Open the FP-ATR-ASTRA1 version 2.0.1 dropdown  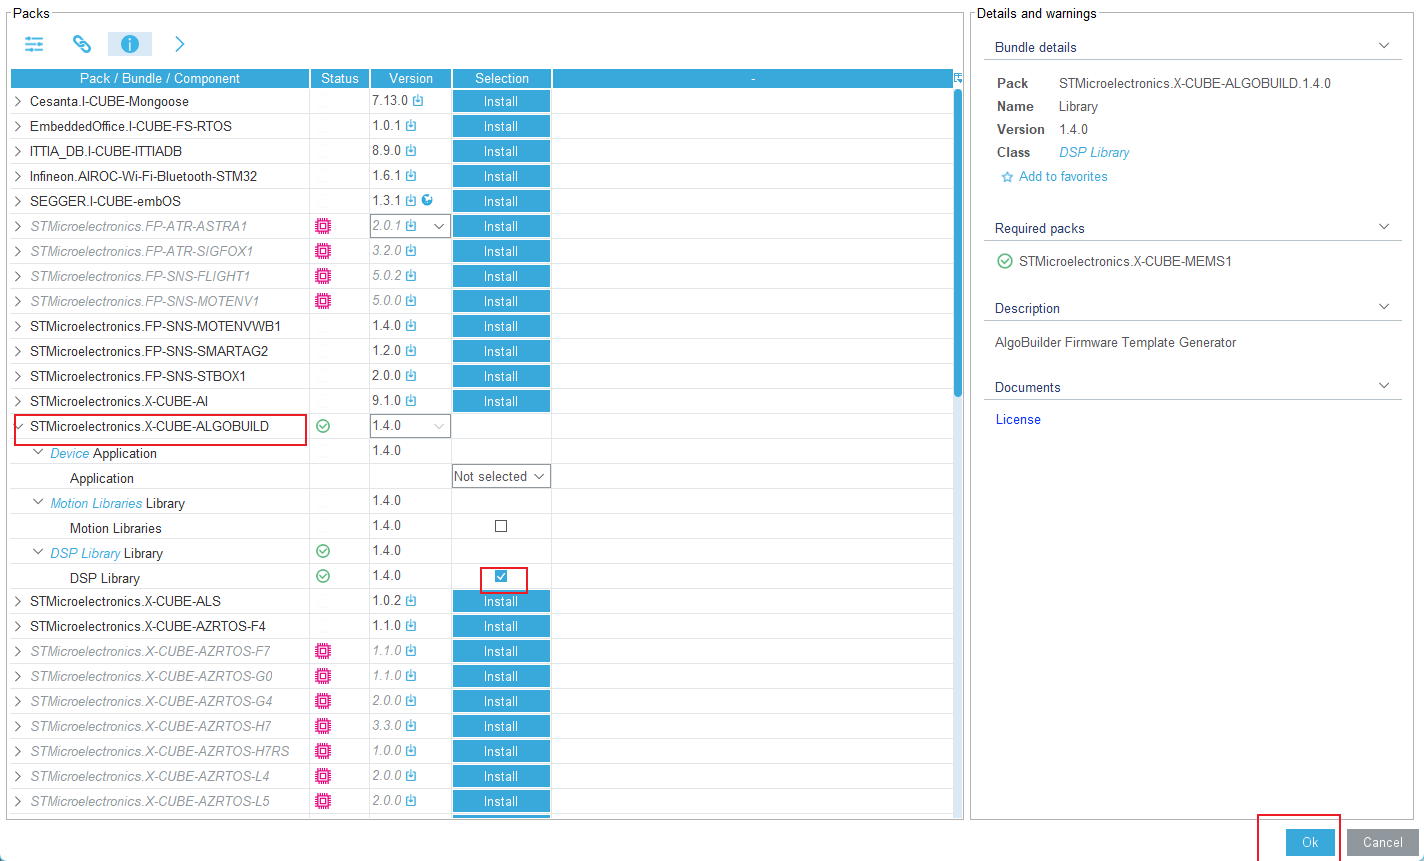pos(410,226)
